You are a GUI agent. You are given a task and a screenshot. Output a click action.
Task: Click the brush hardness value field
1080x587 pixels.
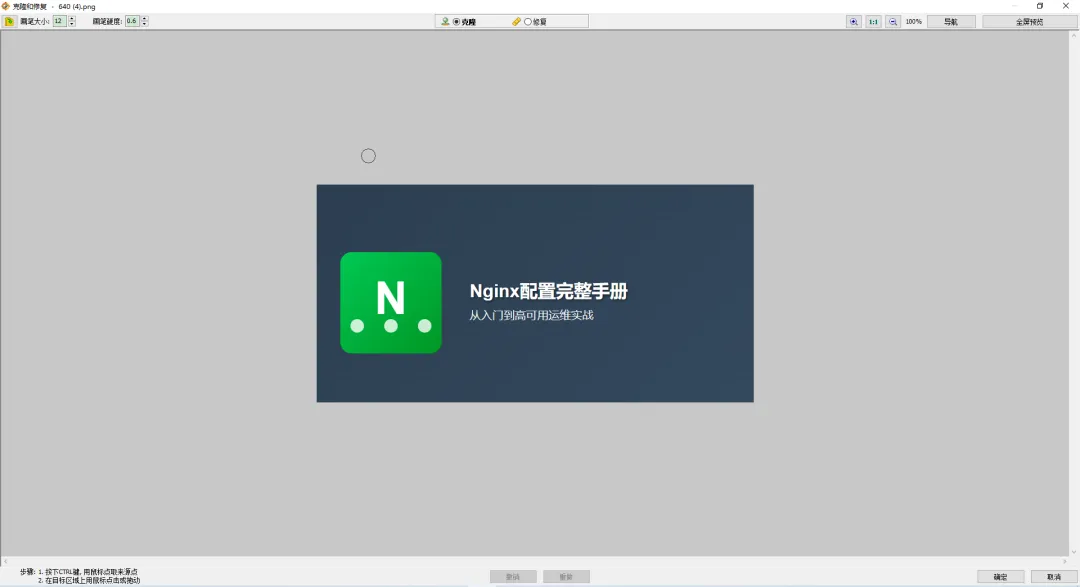132,21
